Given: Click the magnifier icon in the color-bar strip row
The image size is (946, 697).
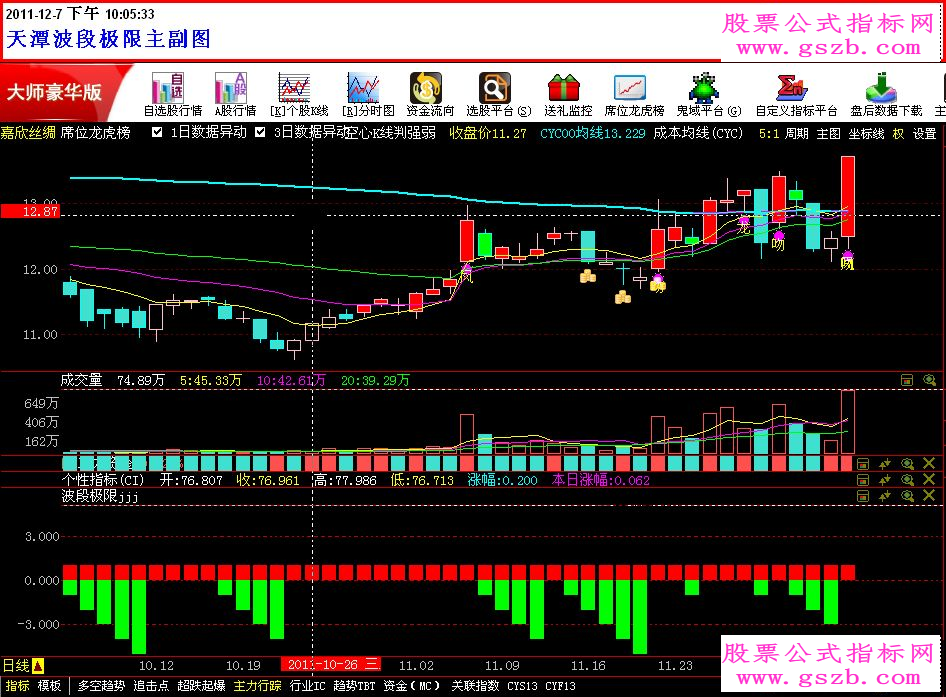Looking at the screenshot, I should [x=907, y=463].
